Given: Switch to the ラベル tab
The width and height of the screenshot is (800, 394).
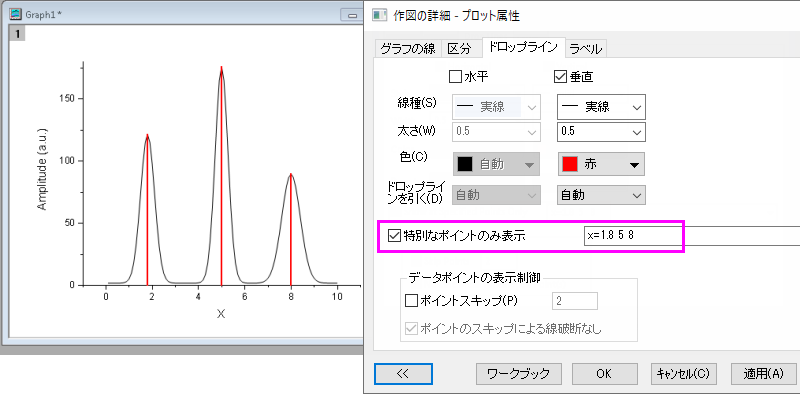Looking at the screenshot, I should pyautogui.click(x=586, y=49).
